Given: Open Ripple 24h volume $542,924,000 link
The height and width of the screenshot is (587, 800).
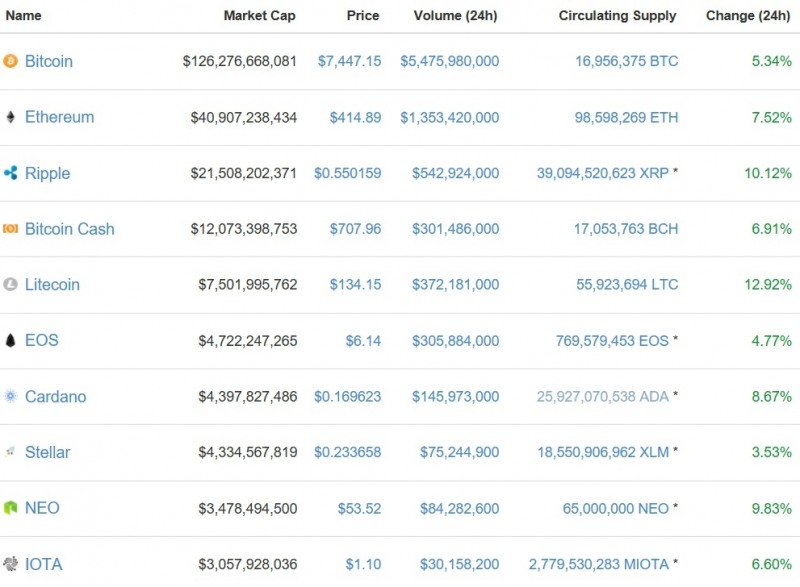Looking at the screenshot, I should point(455,173).
